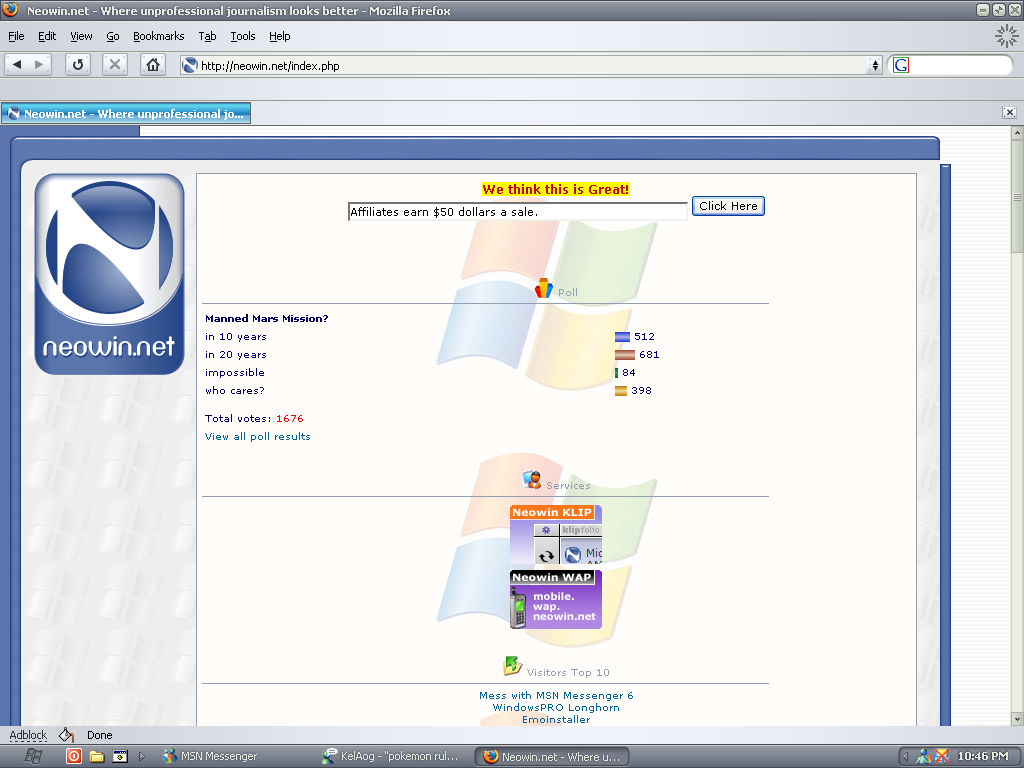Click the Poll section icon
Viewport: 1024px width, 768px height.
(x=543, y=288)
